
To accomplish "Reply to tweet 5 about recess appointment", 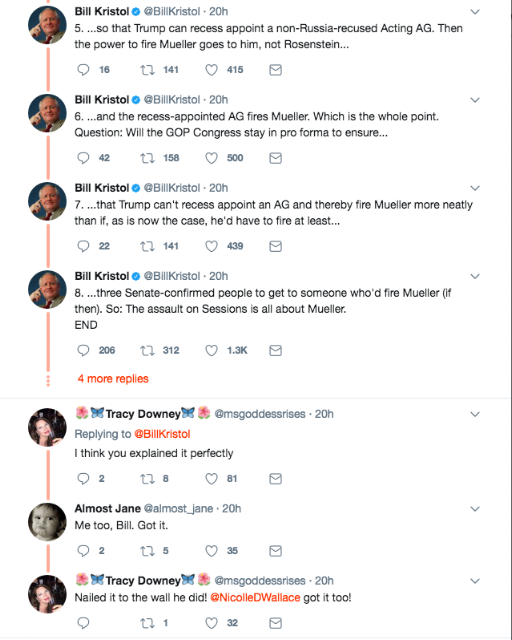I will click(x=83, y=70).
